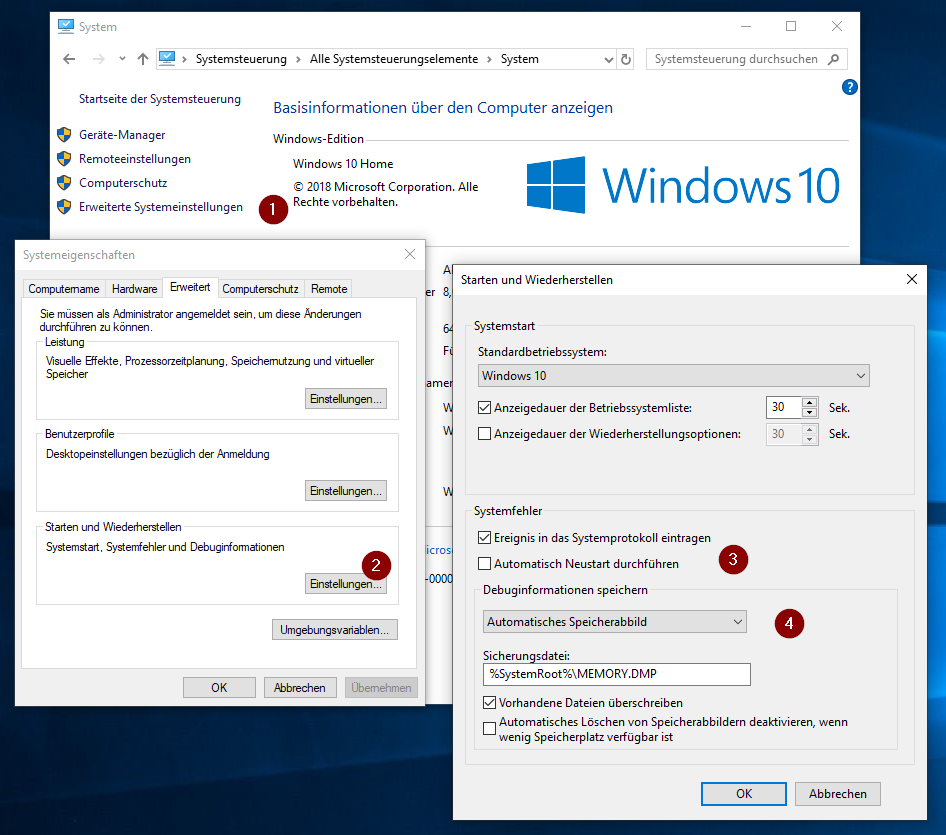Switch to the Remote tab

tap(329, 289)
